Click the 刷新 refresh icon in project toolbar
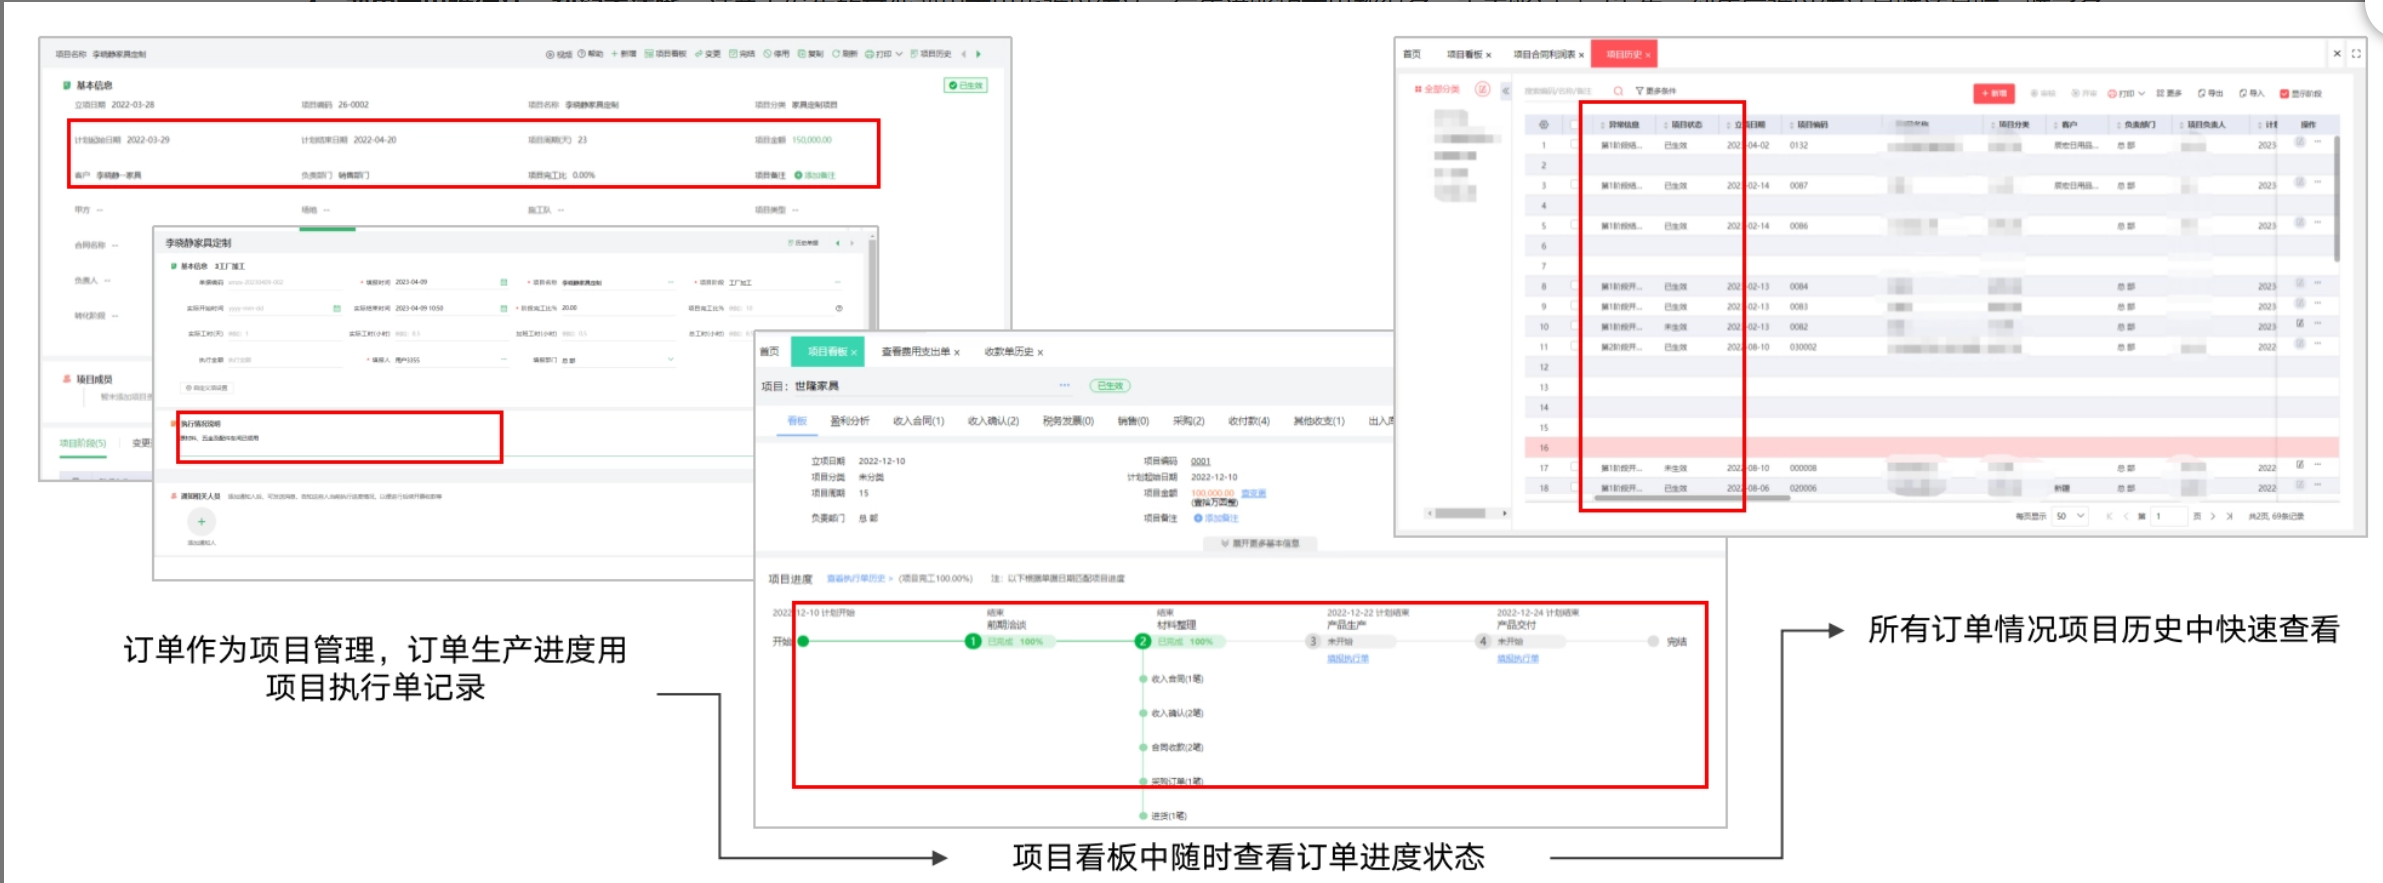This screenshot has height=883, width=2383. 836,54
